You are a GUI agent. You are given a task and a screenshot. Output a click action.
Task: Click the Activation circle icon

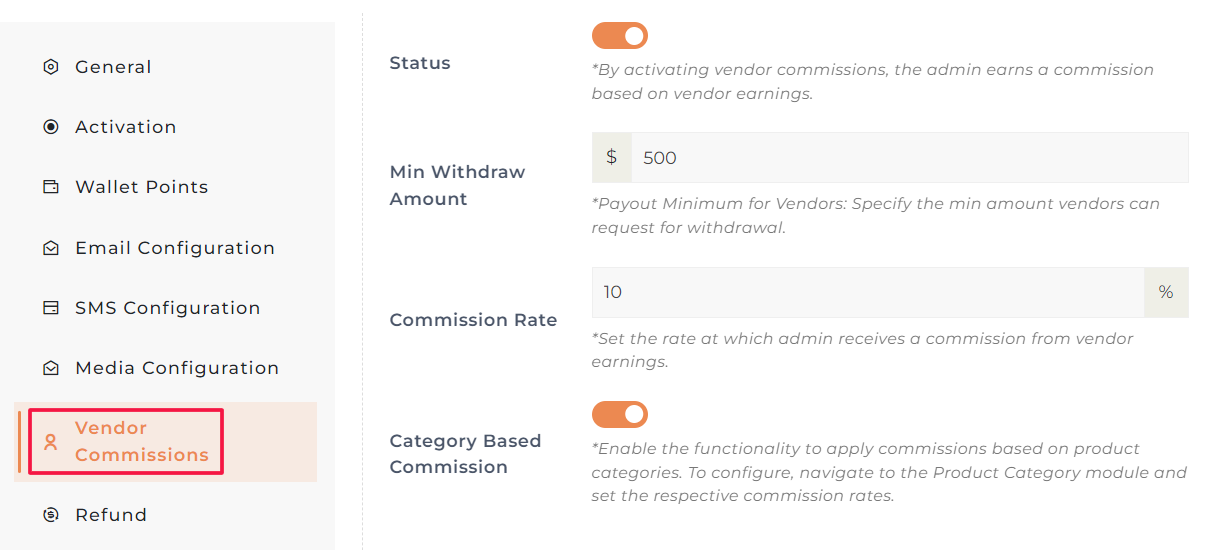point(51,127)
